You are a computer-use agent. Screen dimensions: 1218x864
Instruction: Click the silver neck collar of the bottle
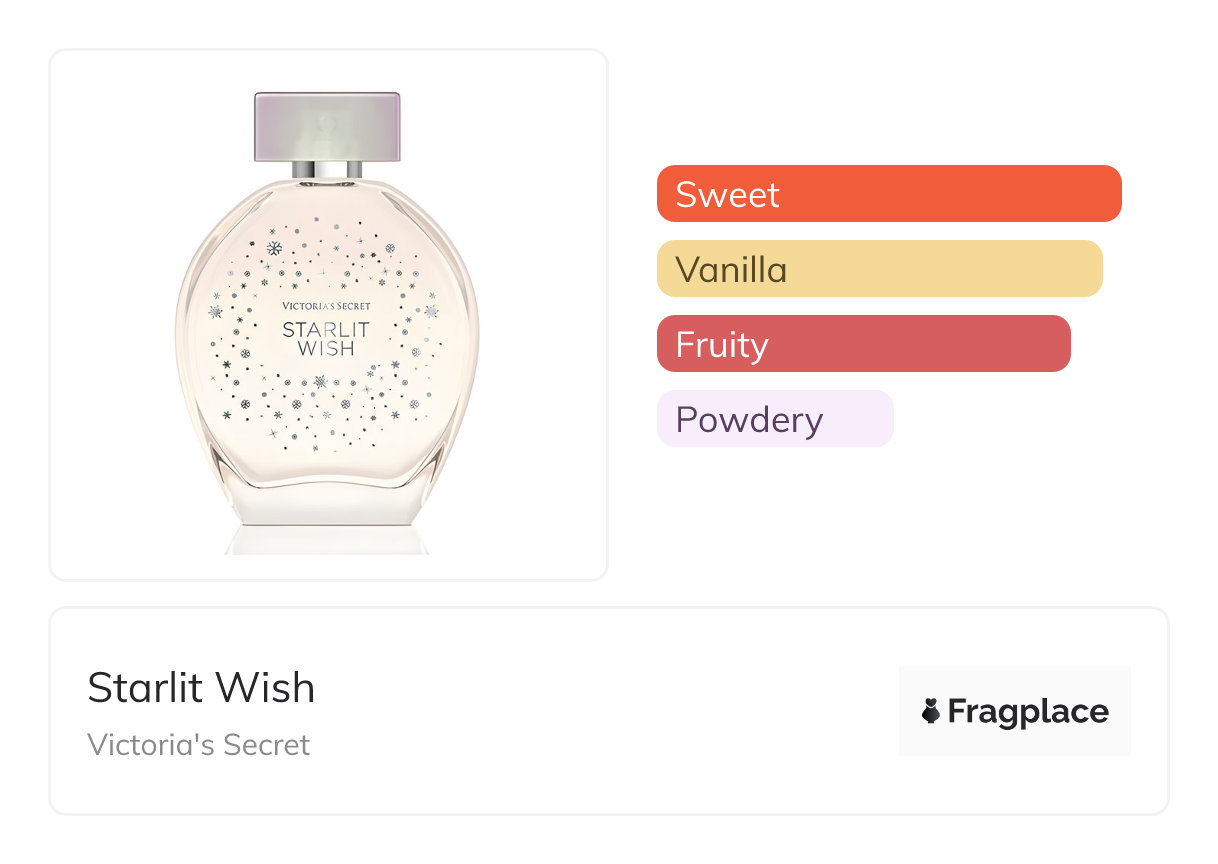pyautogui.click(x=327, y=168)
